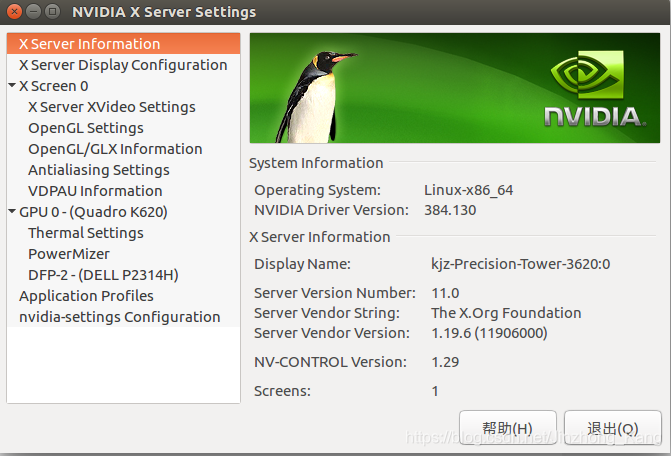The image size is (671, 456).
Task: Click the NVIDIA Driver Version label
Action: (x=331, y=210)
